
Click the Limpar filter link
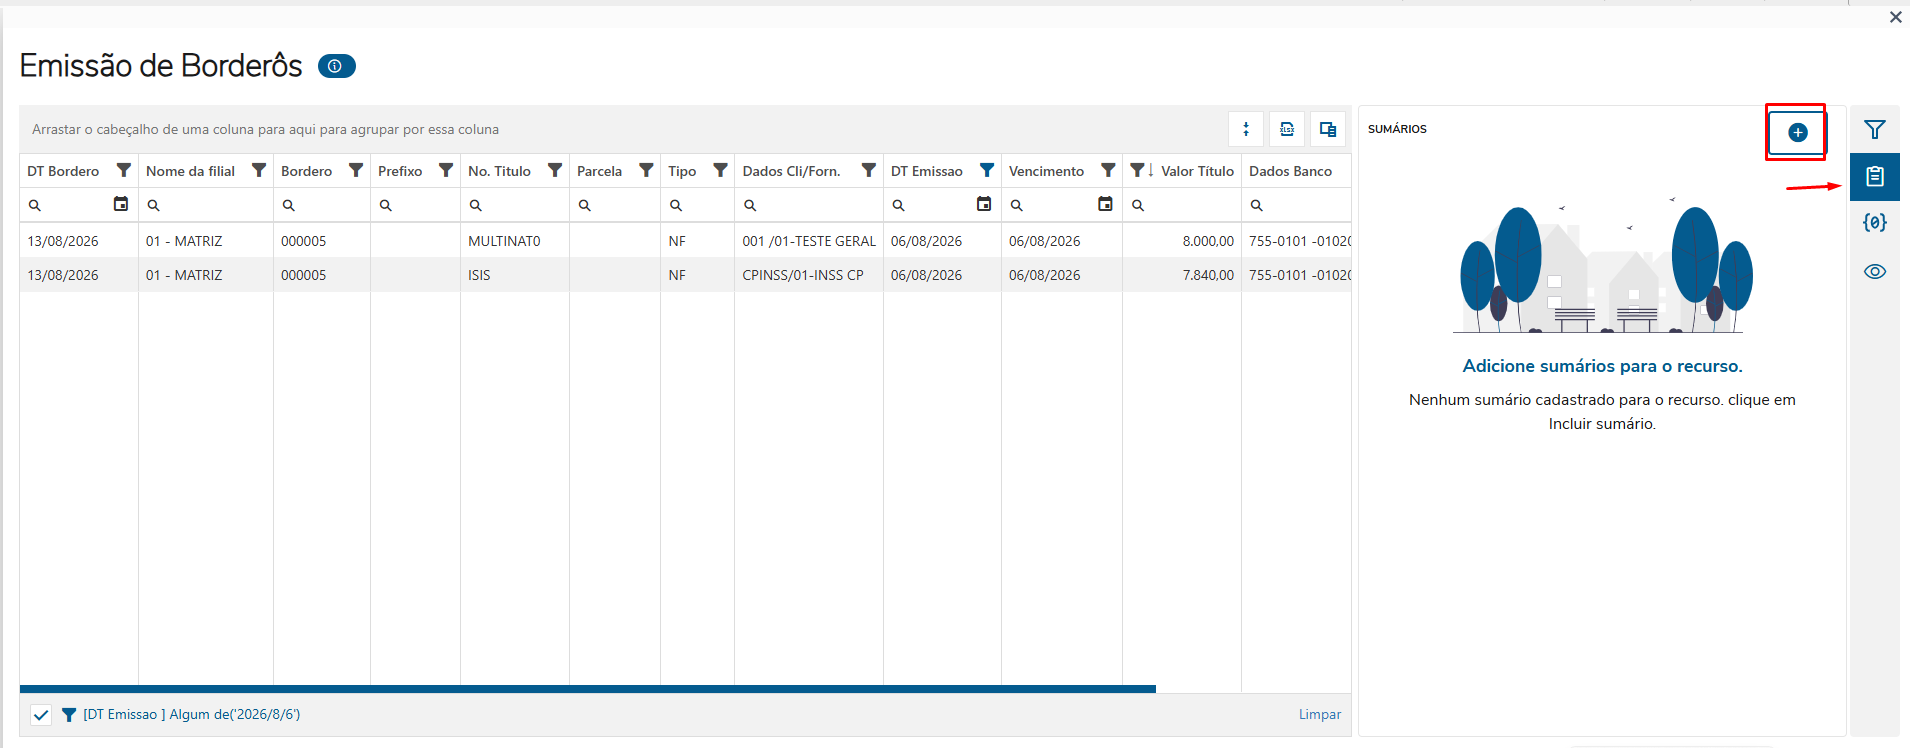tap(1320, 714)
